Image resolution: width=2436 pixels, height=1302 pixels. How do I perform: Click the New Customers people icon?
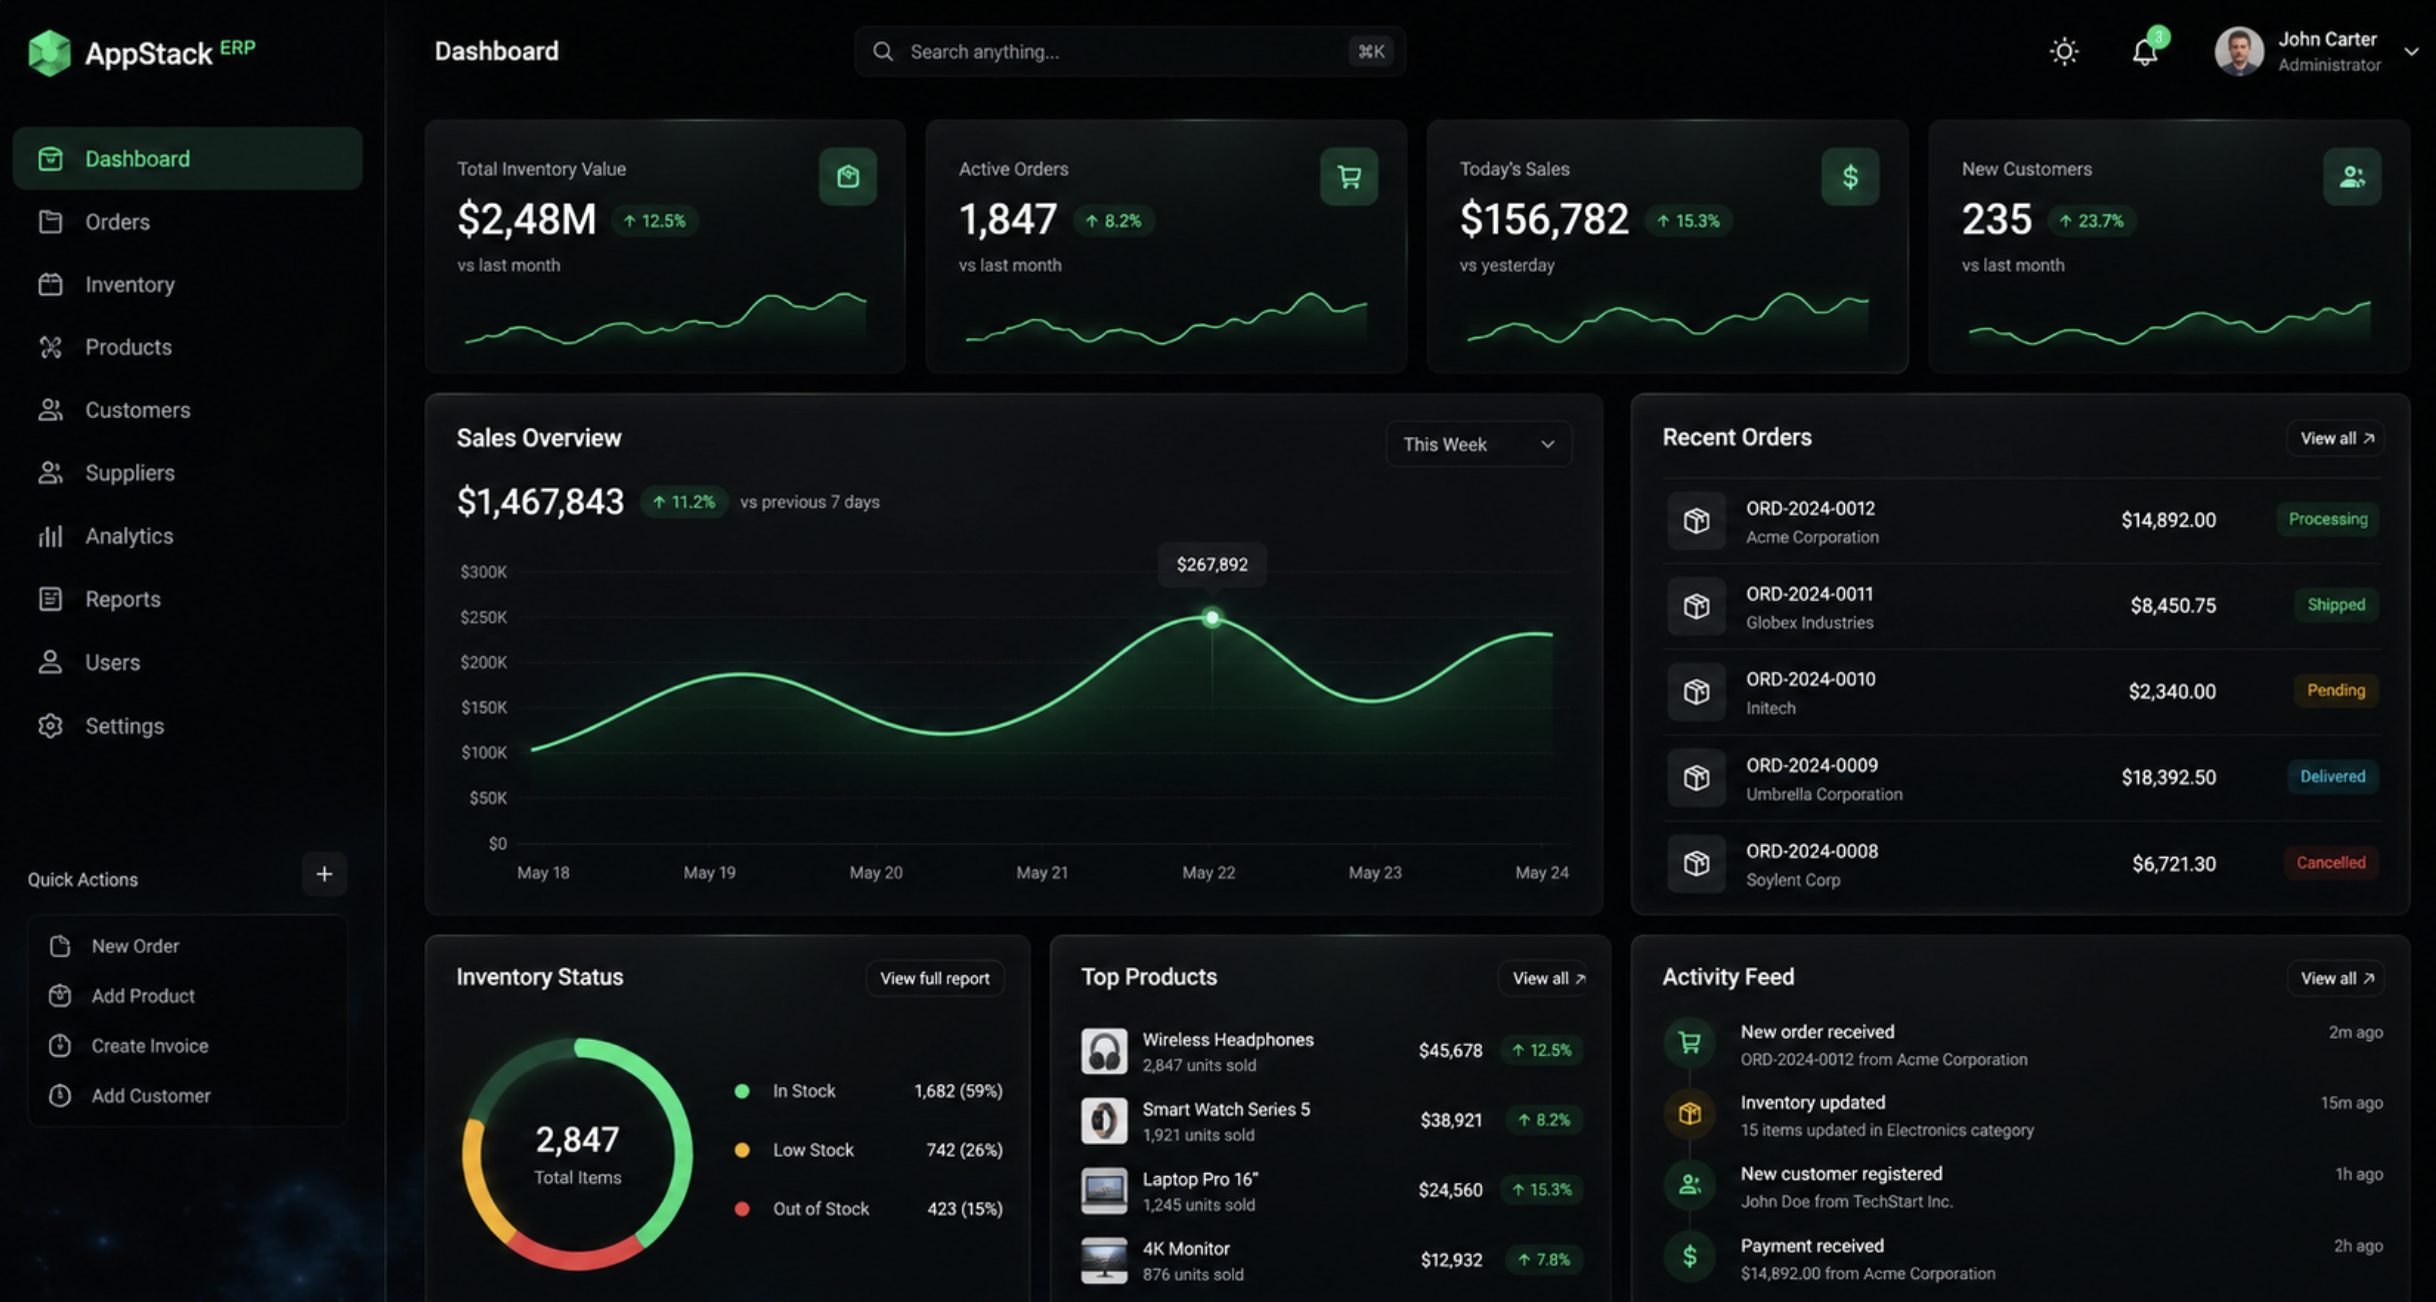point(2352,177)
